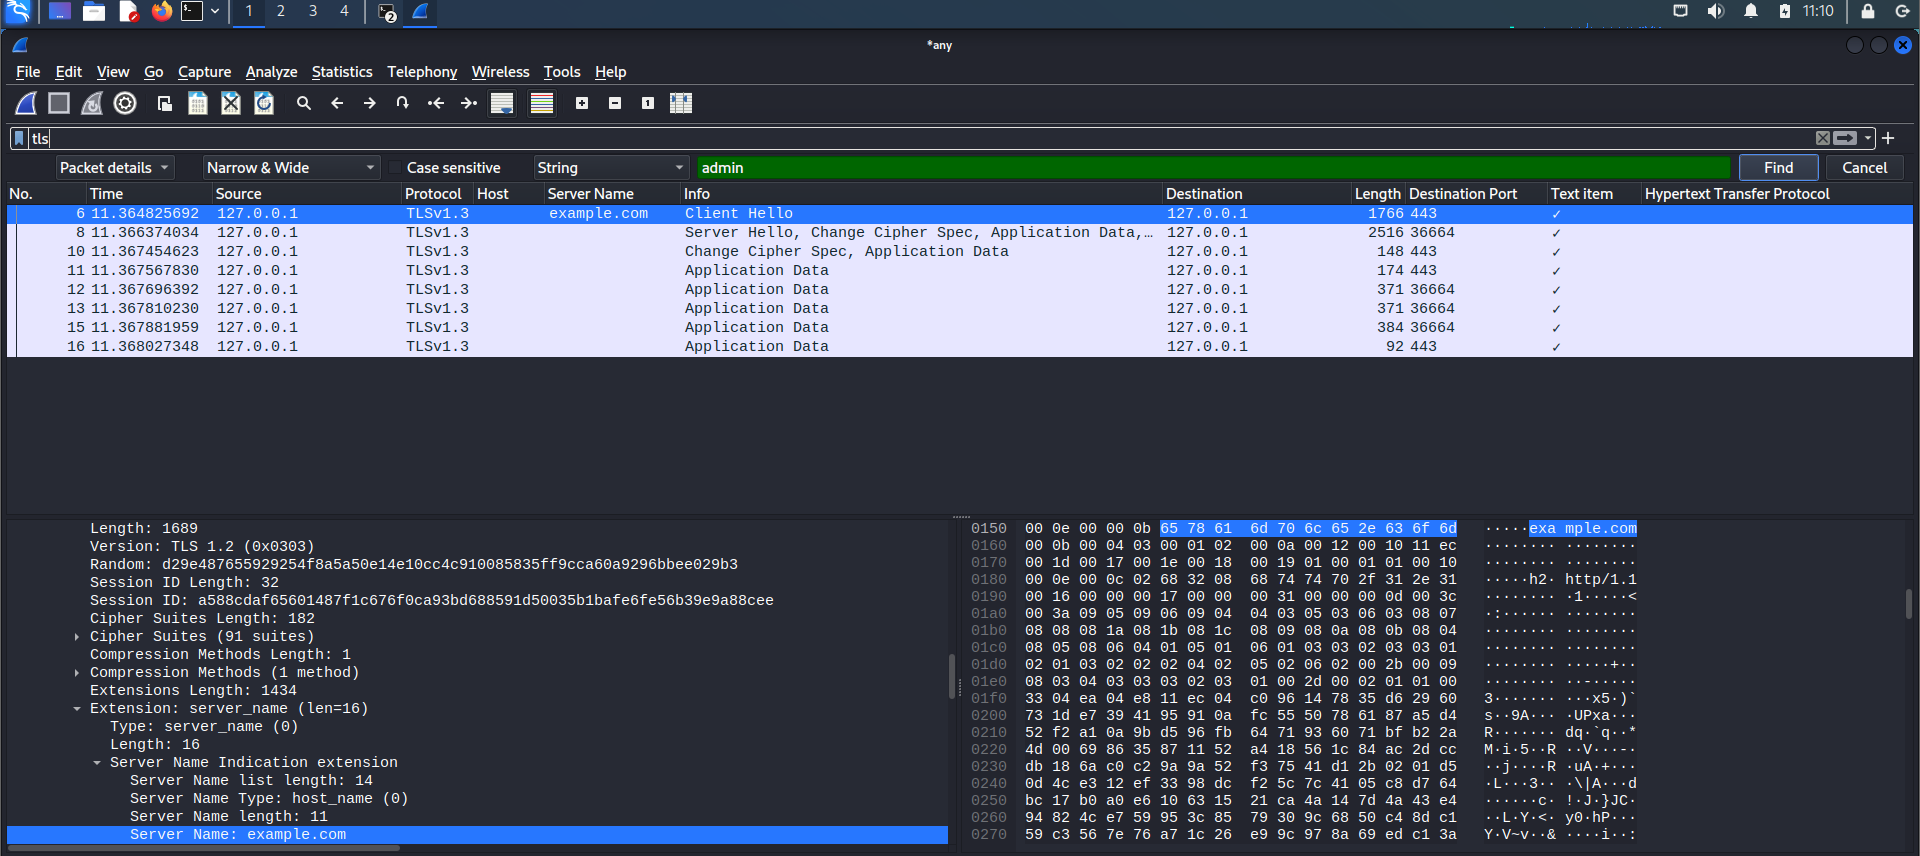Reload the capture file
Screen dimensions: 1920x856
tap(264, 103)
